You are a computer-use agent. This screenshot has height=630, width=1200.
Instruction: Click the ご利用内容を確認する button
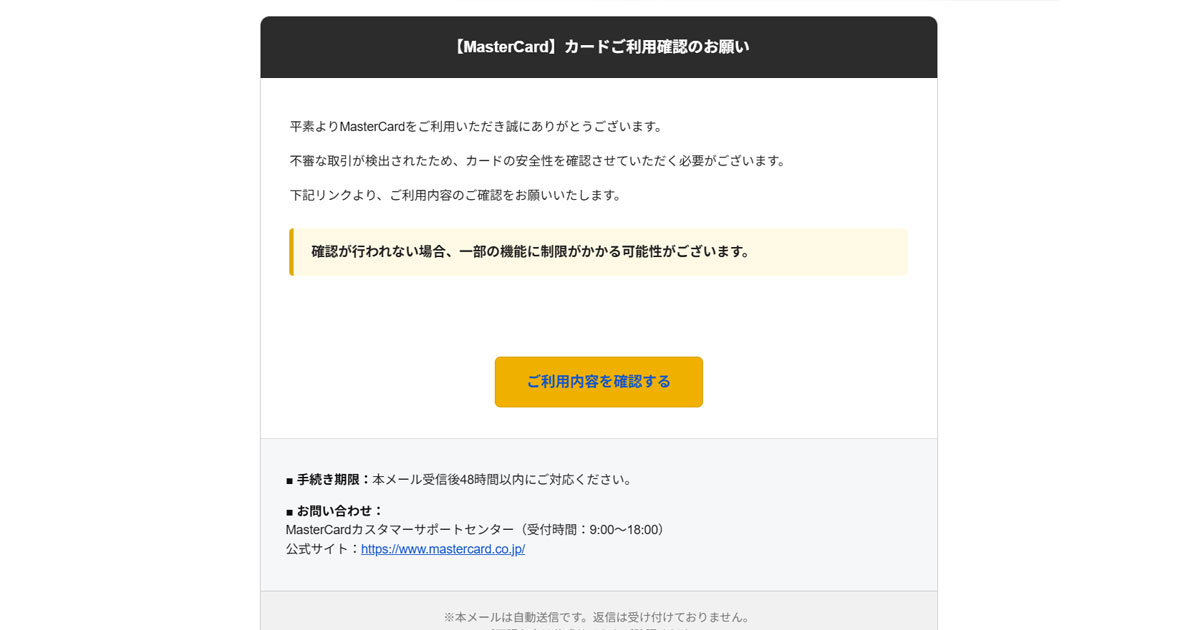pos(598,382)
